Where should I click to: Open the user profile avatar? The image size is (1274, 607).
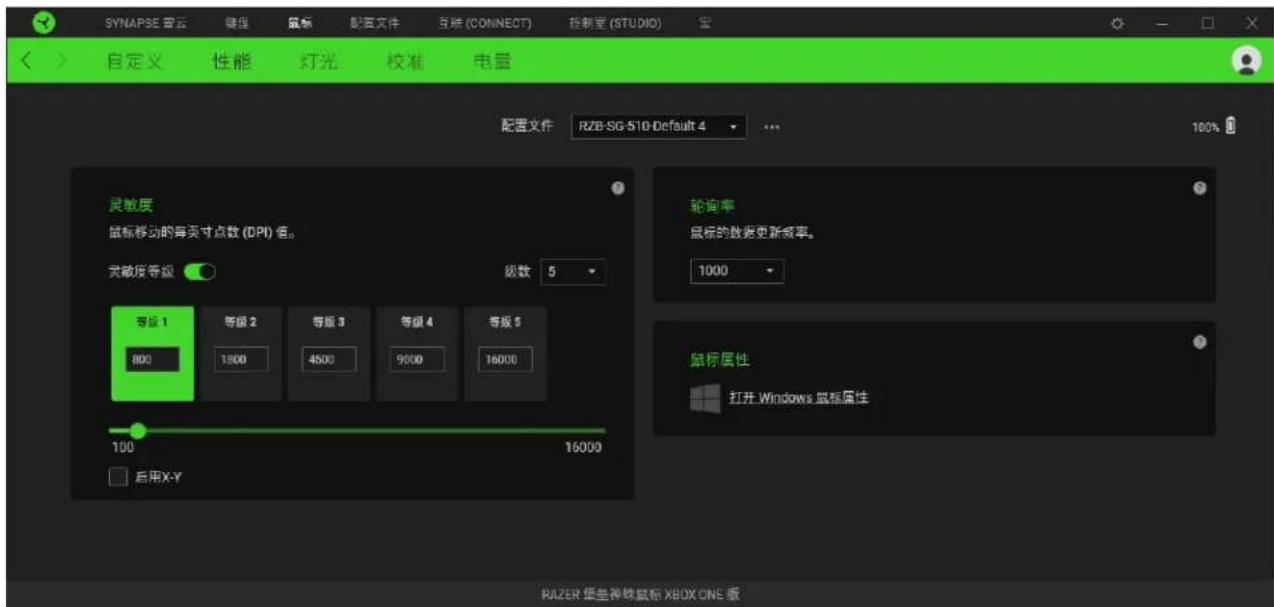1246,61
